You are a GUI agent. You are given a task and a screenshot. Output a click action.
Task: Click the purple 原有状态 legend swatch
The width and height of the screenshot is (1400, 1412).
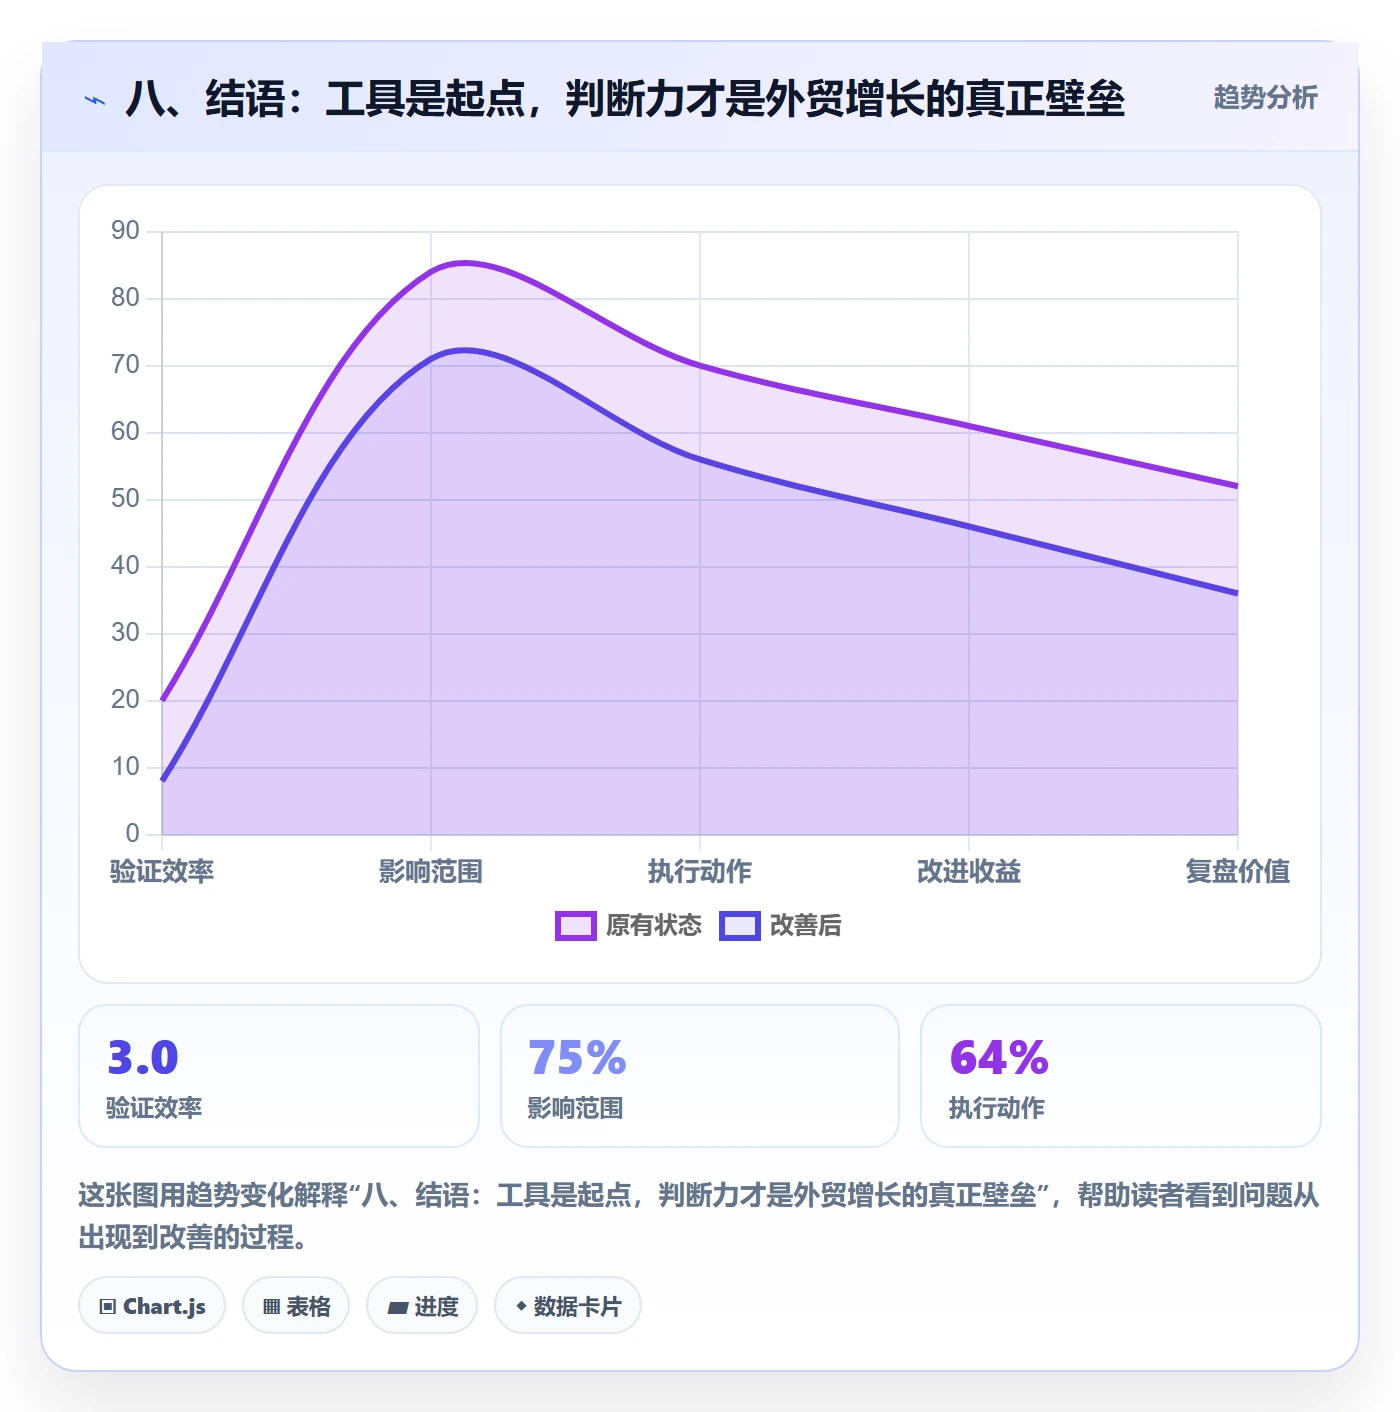coord(576,926)
